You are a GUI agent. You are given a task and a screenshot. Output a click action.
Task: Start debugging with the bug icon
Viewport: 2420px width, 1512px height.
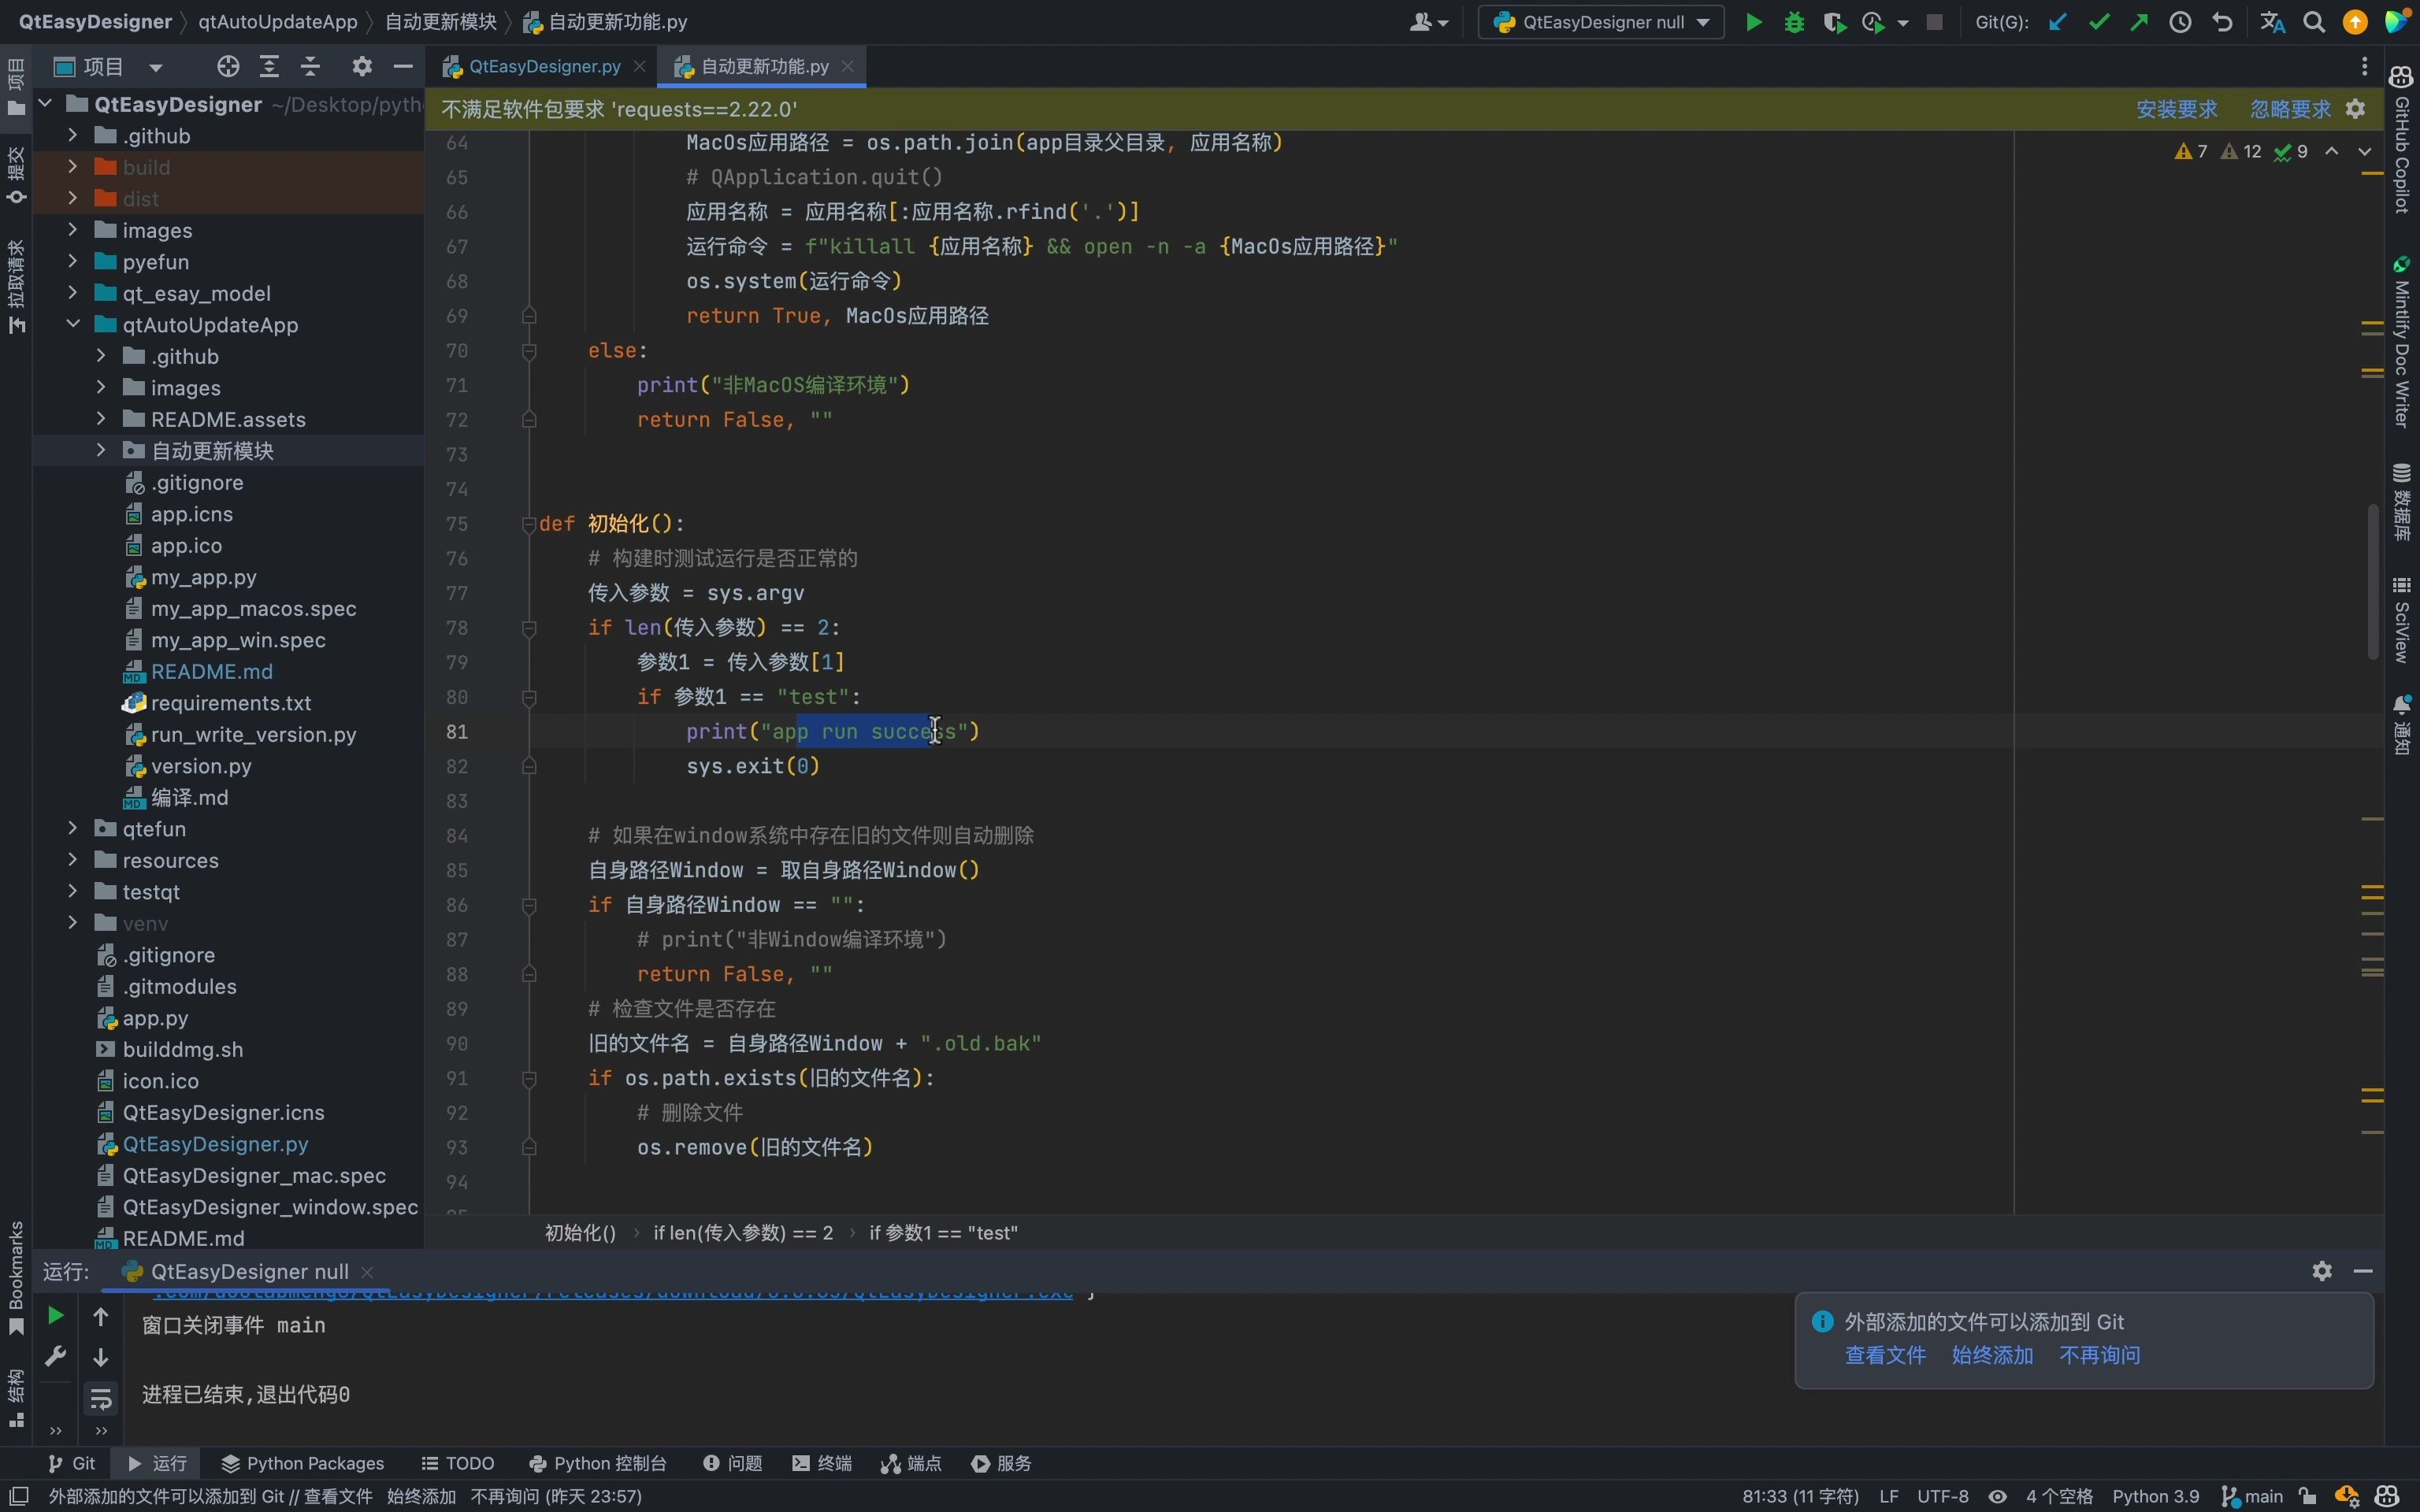(1794, 22)
